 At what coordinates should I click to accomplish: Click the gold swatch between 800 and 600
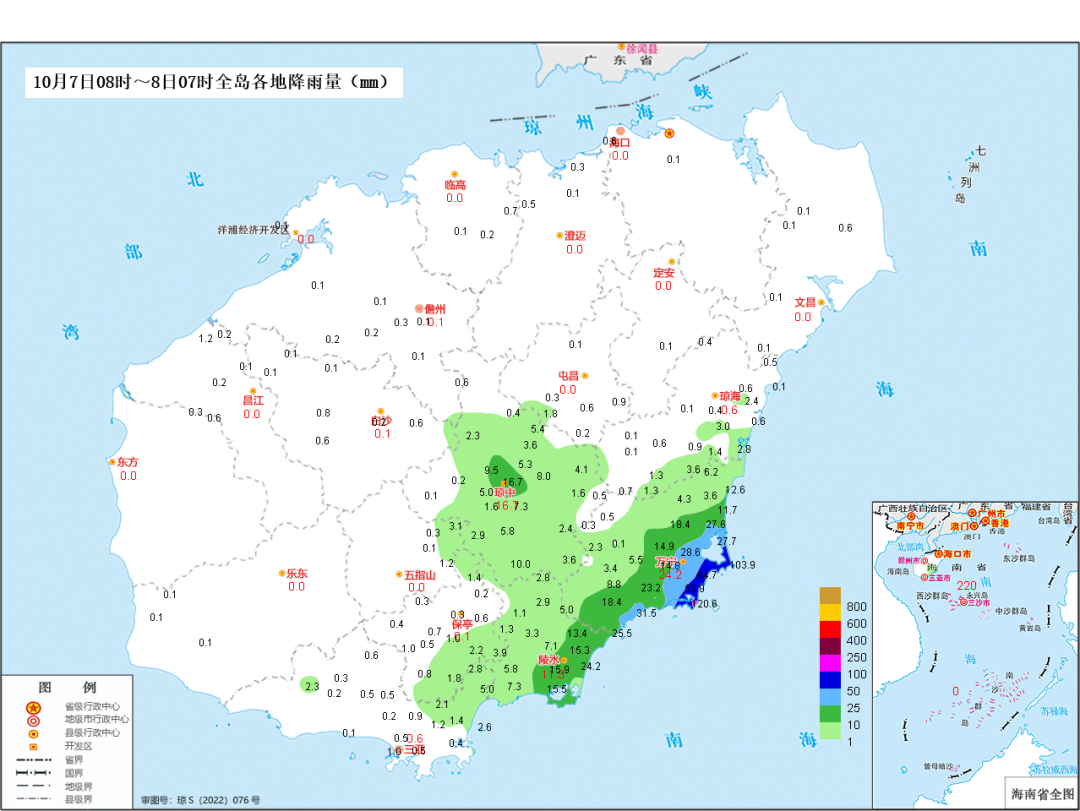tap(830, 613)
